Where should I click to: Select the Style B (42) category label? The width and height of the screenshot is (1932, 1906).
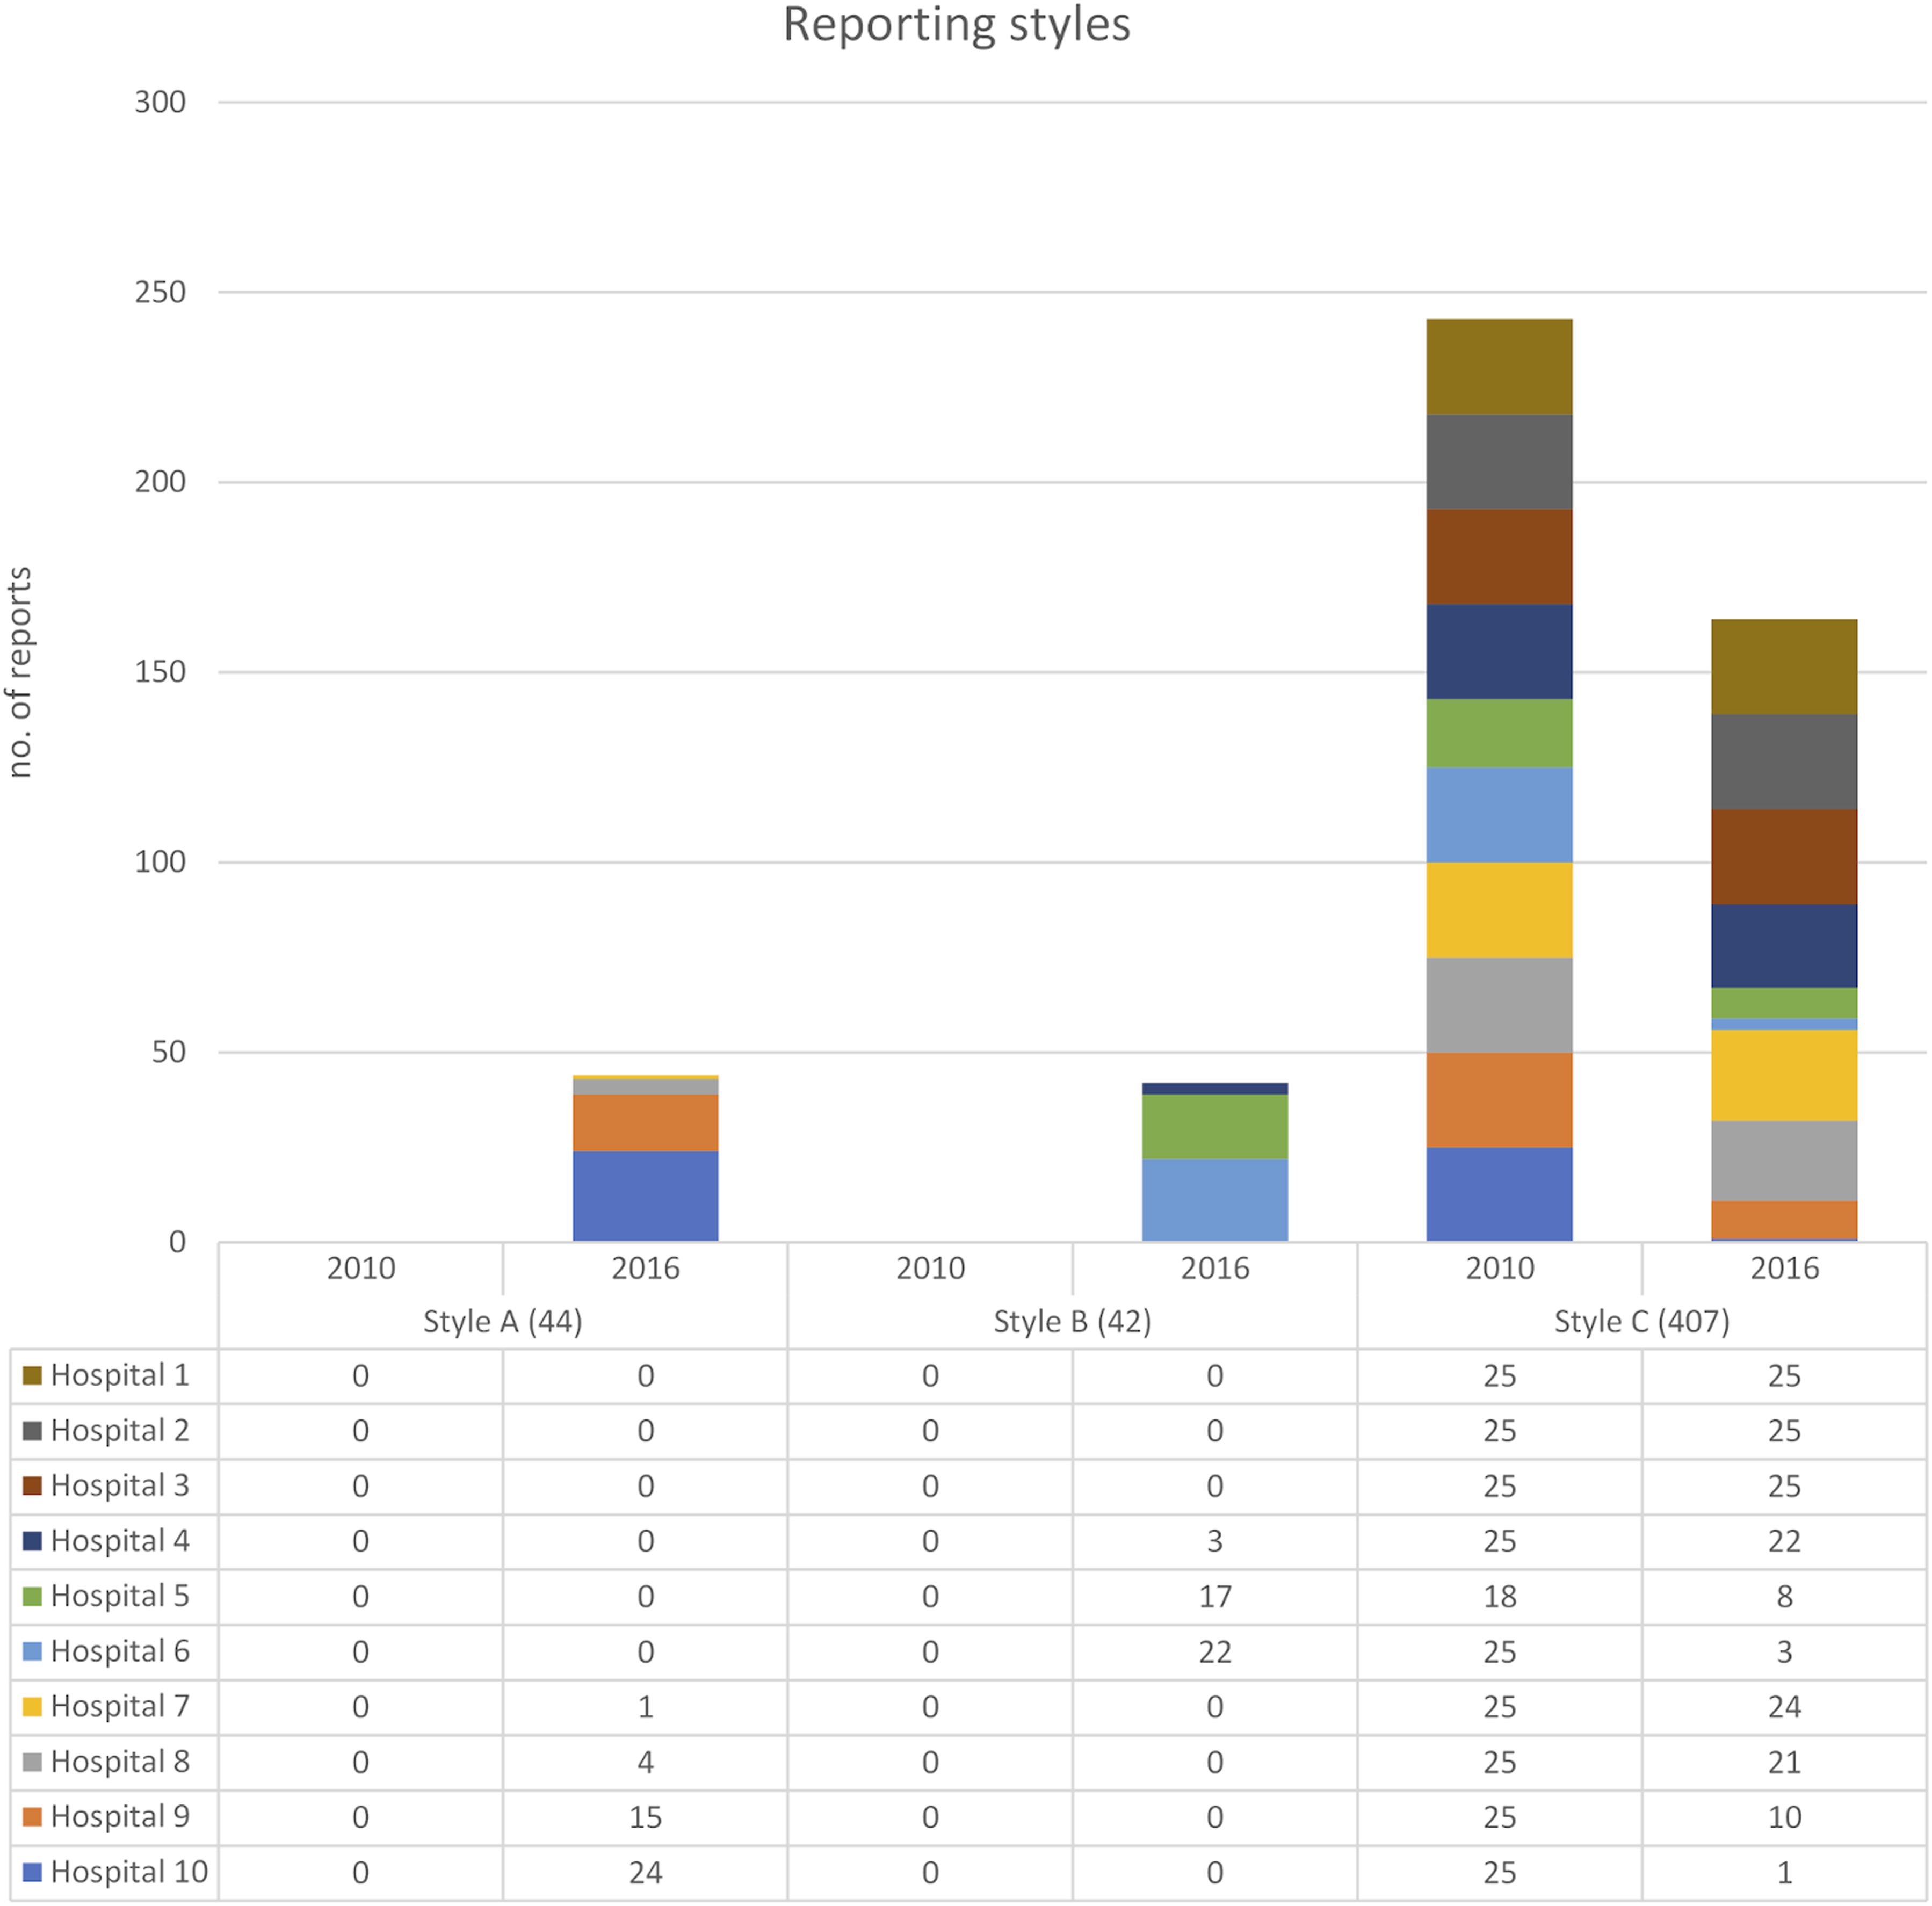1072,1321
